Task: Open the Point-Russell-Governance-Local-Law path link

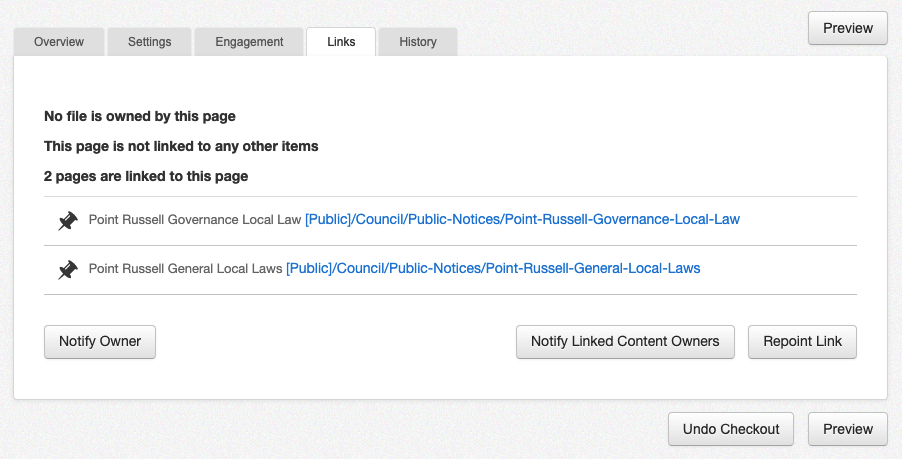Action: (x=522, y=219)
